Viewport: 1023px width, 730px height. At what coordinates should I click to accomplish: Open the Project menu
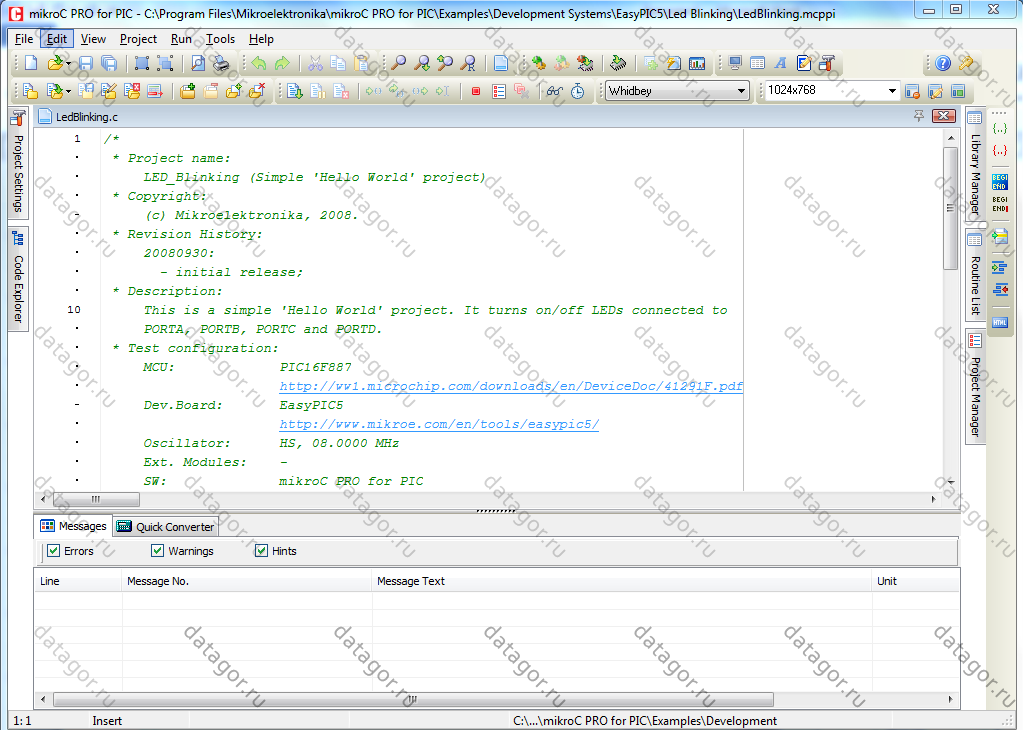click(138, 39)
